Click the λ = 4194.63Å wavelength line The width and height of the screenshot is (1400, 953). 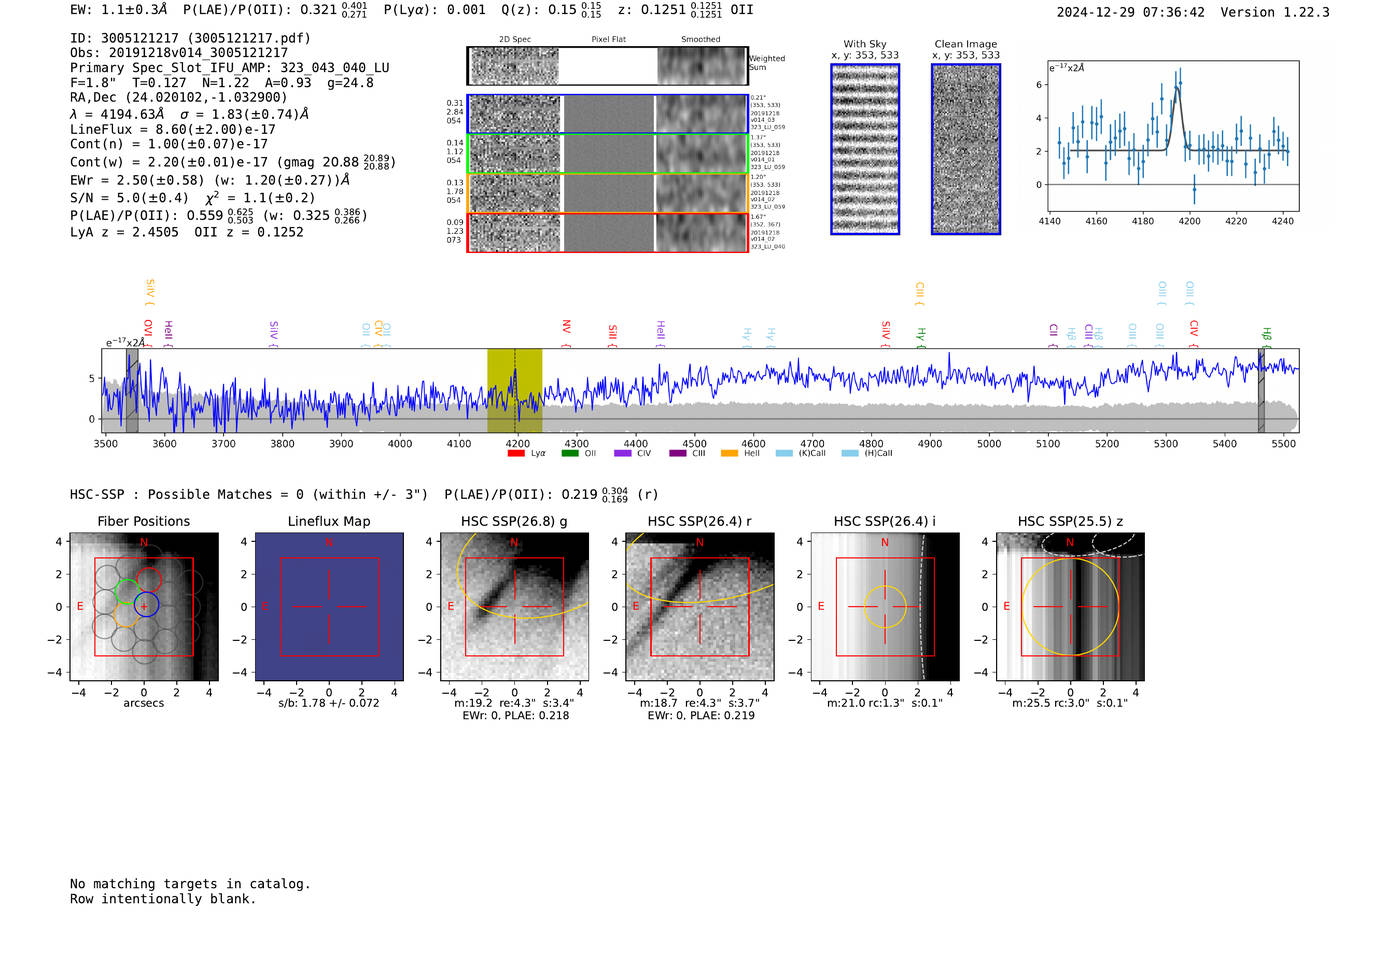pos(189,114)
